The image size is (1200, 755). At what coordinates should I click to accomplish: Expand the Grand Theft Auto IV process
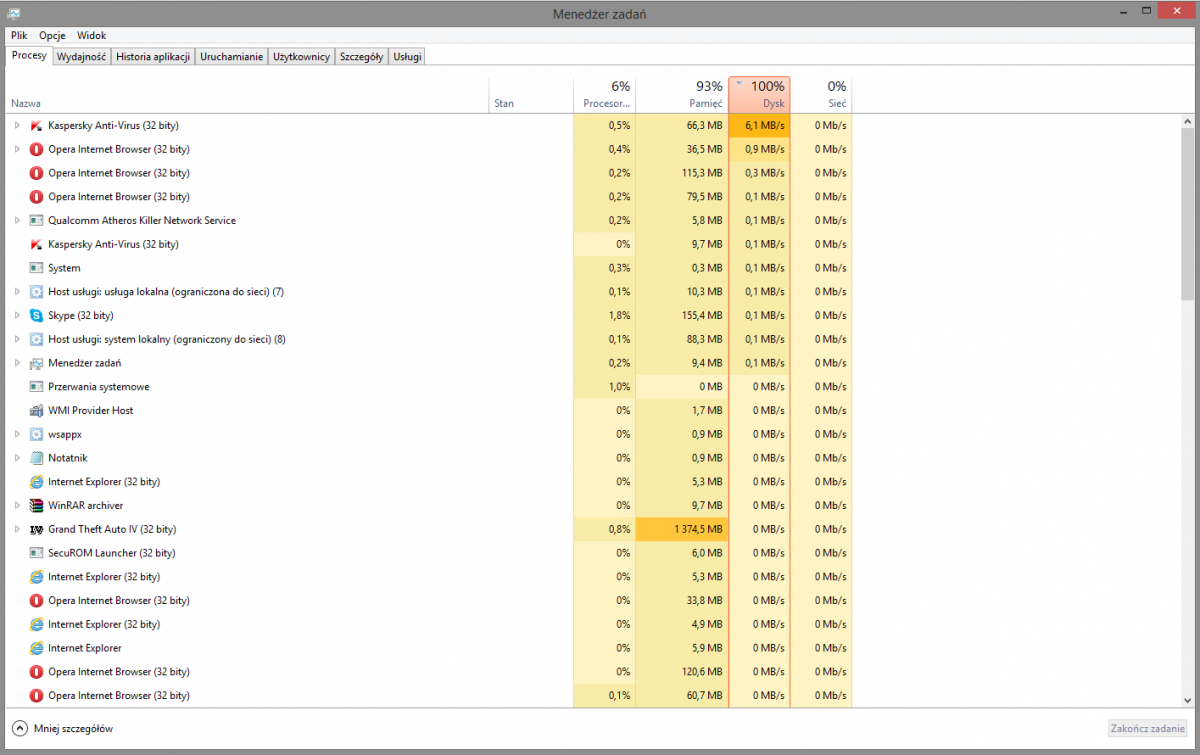click(17, 529)
